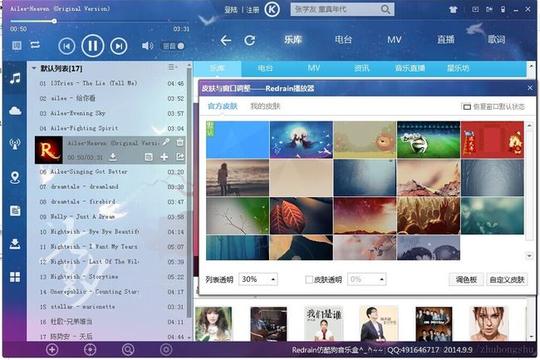Choose the football on green grass skin
This screenshot has width=540, height=360.
click(x=428, y=140)
